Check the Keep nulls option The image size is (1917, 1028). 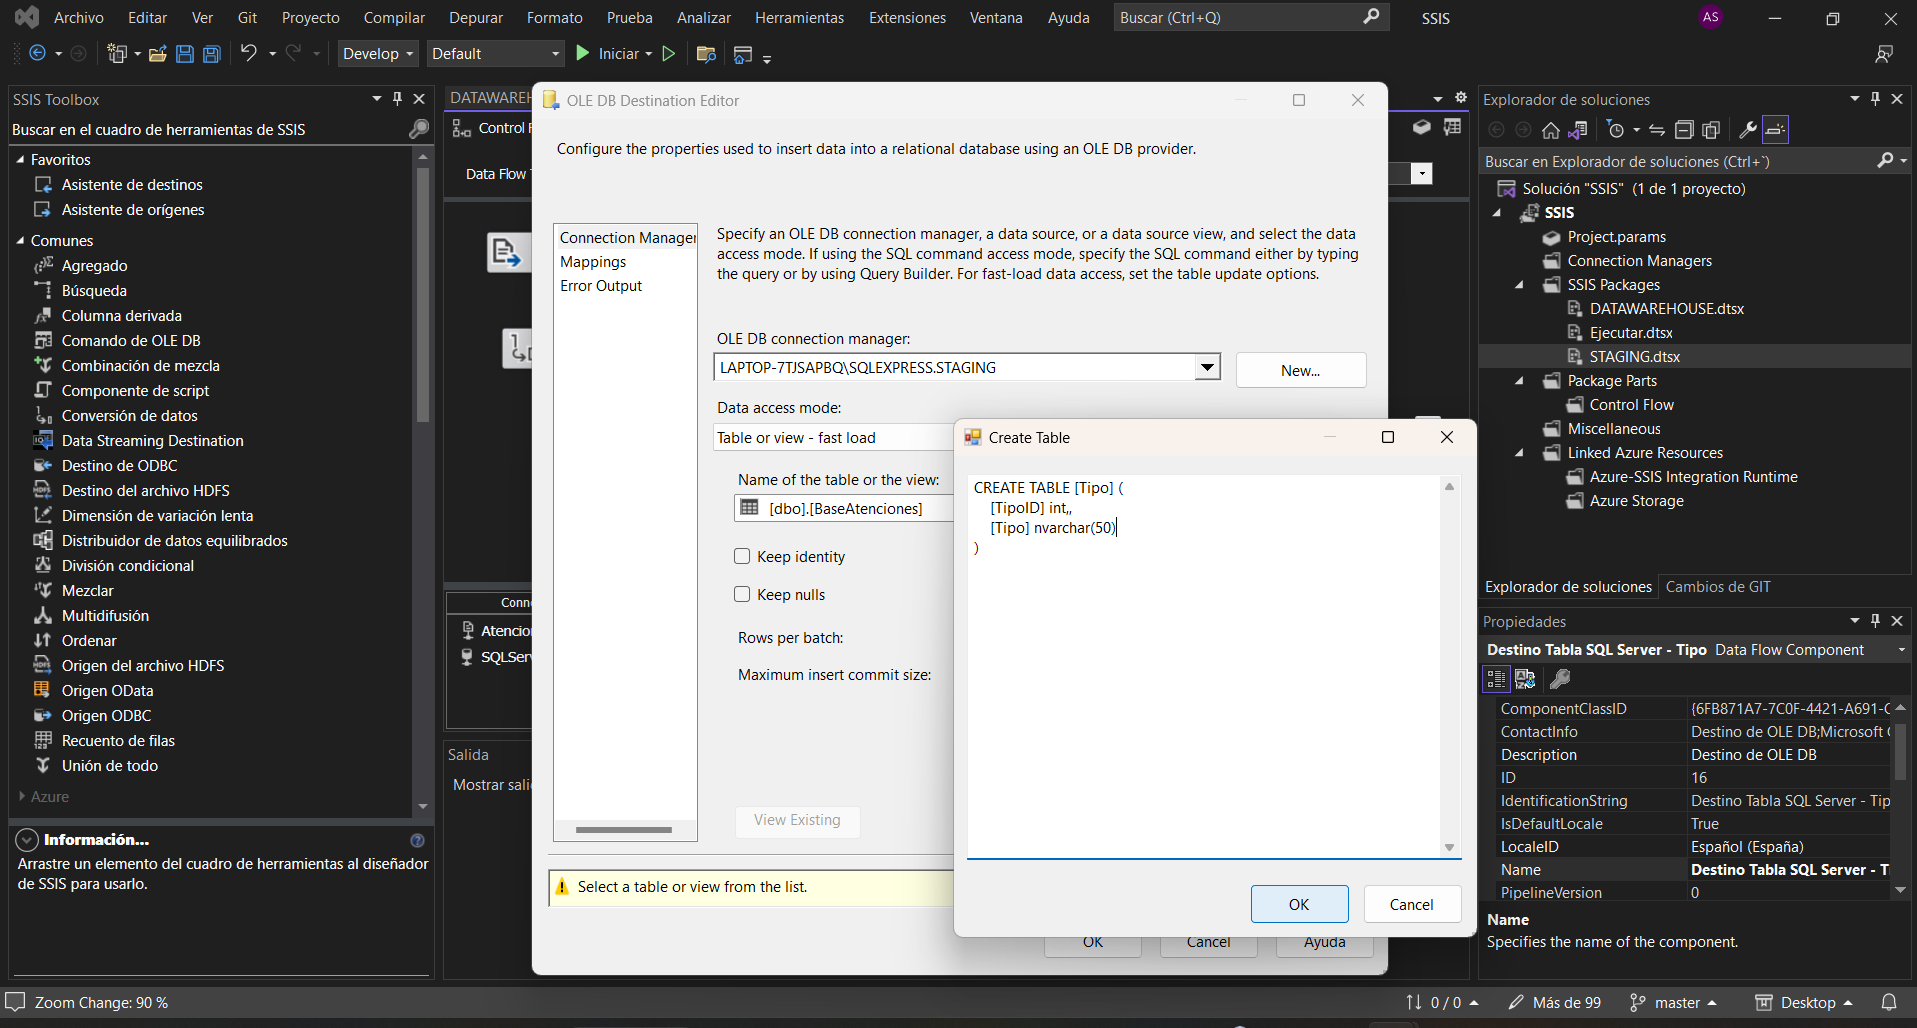742,595
